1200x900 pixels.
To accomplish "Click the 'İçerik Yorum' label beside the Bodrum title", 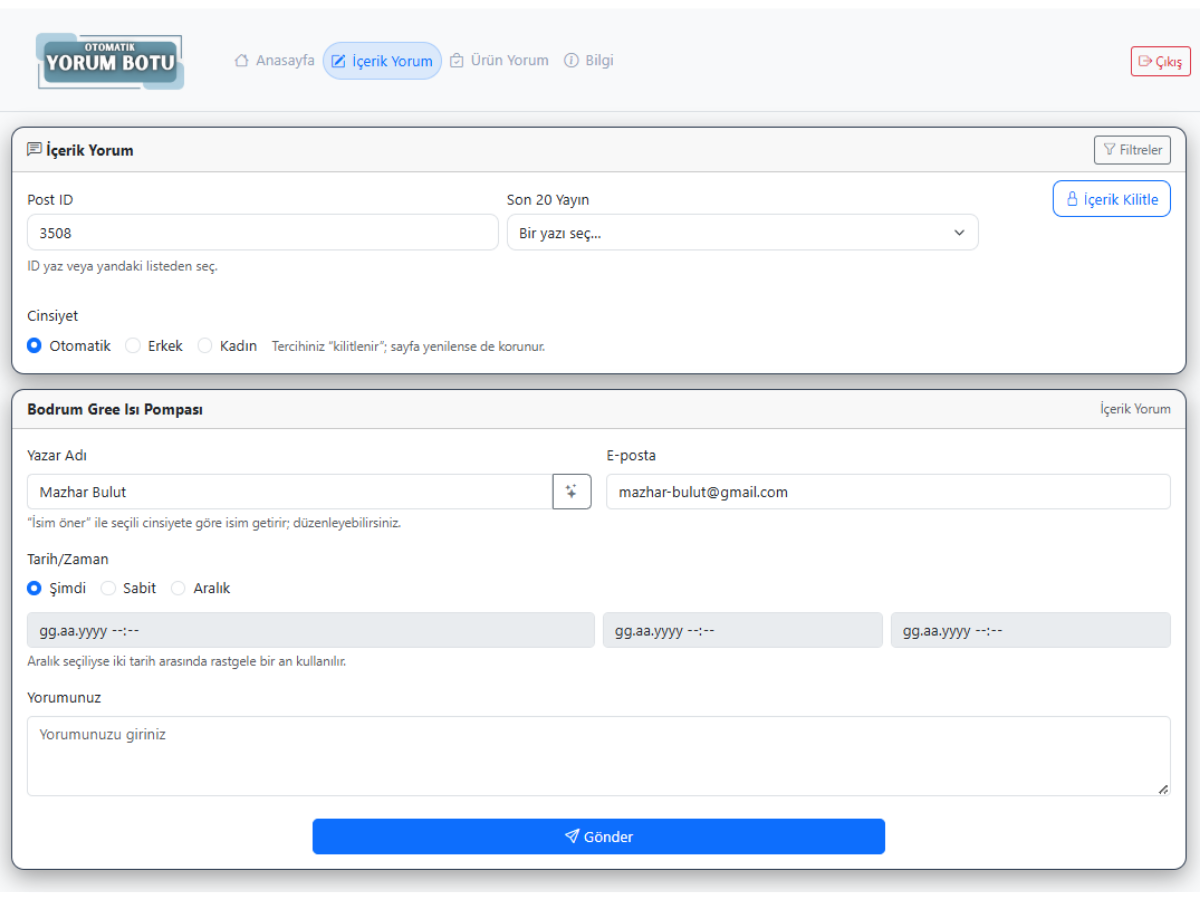I will pyautogui.click(x=1135, y=409).
